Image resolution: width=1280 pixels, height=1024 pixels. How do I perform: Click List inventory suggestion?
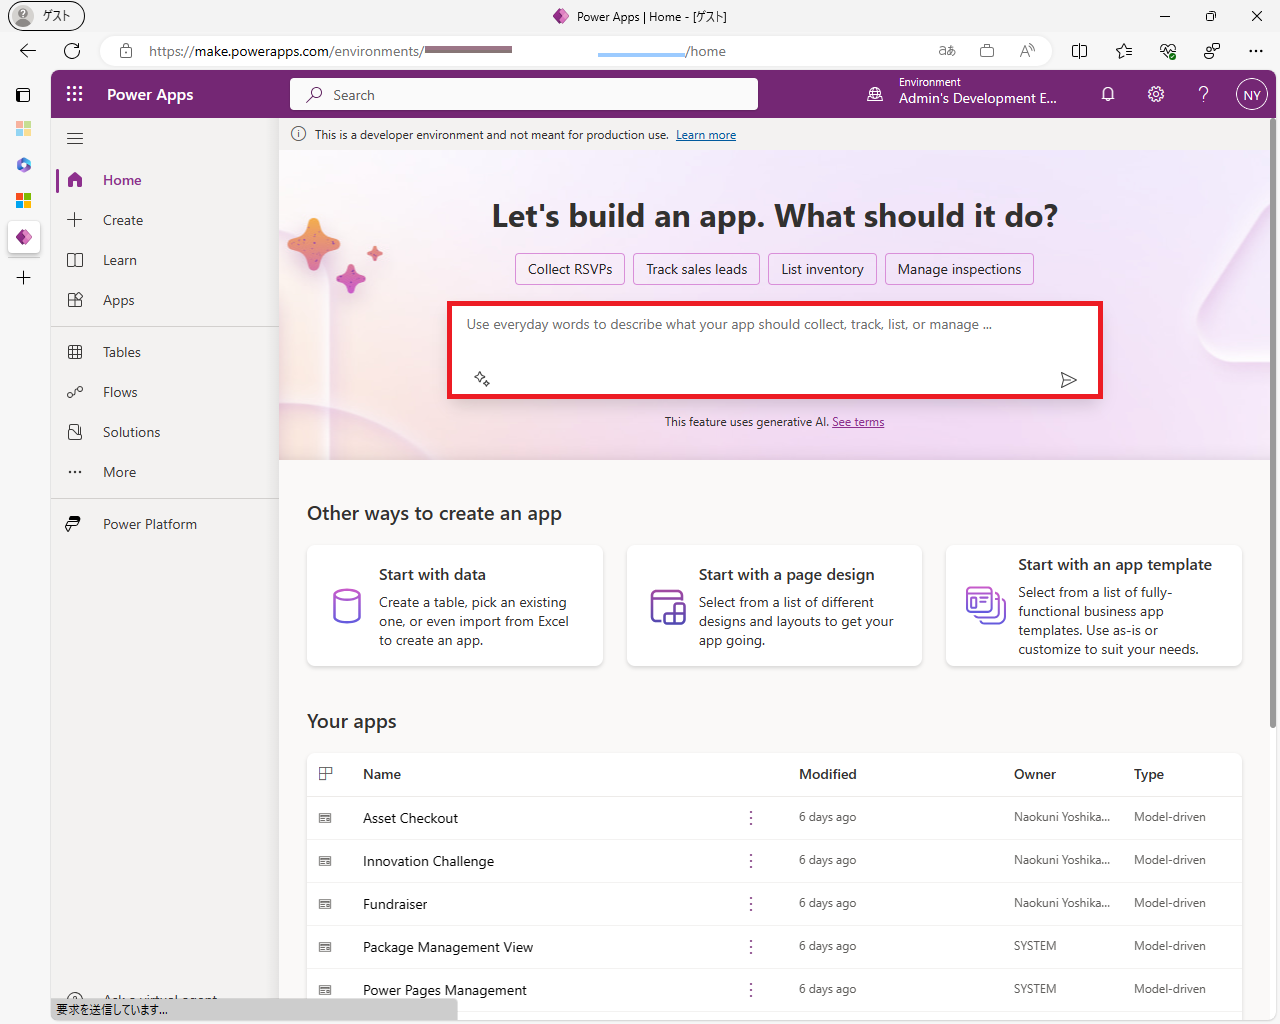click(822, 269)
